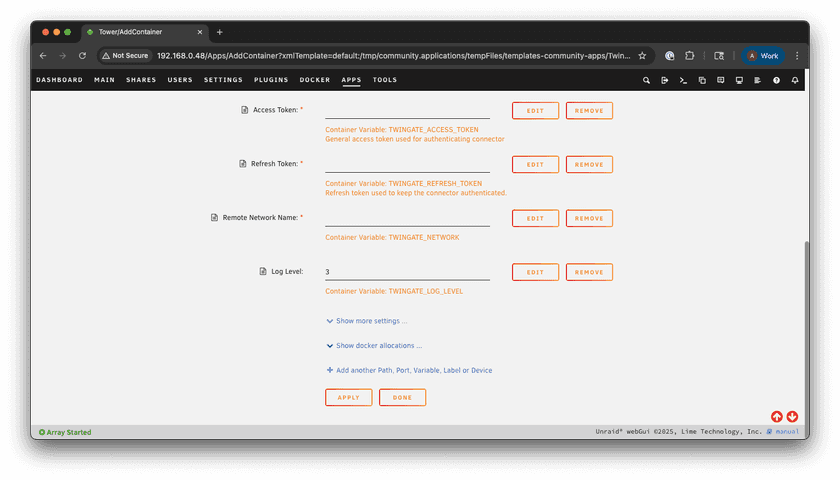The width and height of the screenshot is (840, 480).
Task: Click REMOVE for Log Level
Action: (589, 272)
